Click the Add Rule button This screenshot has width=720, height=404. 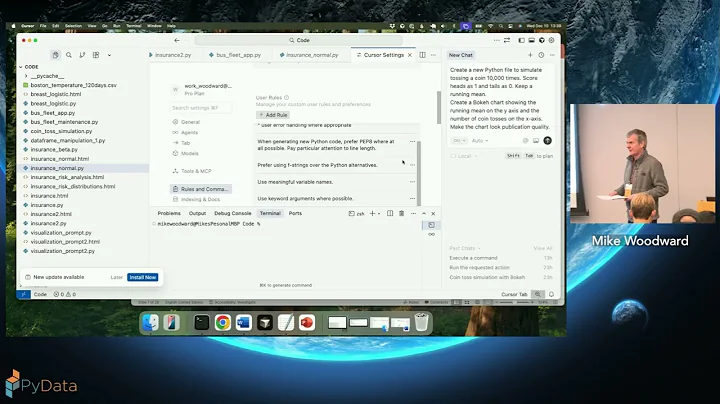[273, 115]
